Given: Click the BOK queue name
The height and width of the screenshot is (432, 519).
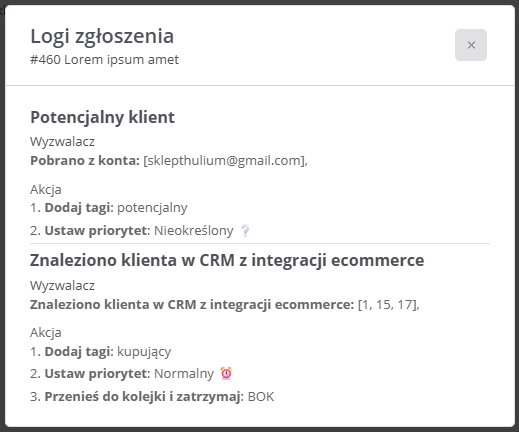Looking at the screenshot, I should click(x=261, y=397).
